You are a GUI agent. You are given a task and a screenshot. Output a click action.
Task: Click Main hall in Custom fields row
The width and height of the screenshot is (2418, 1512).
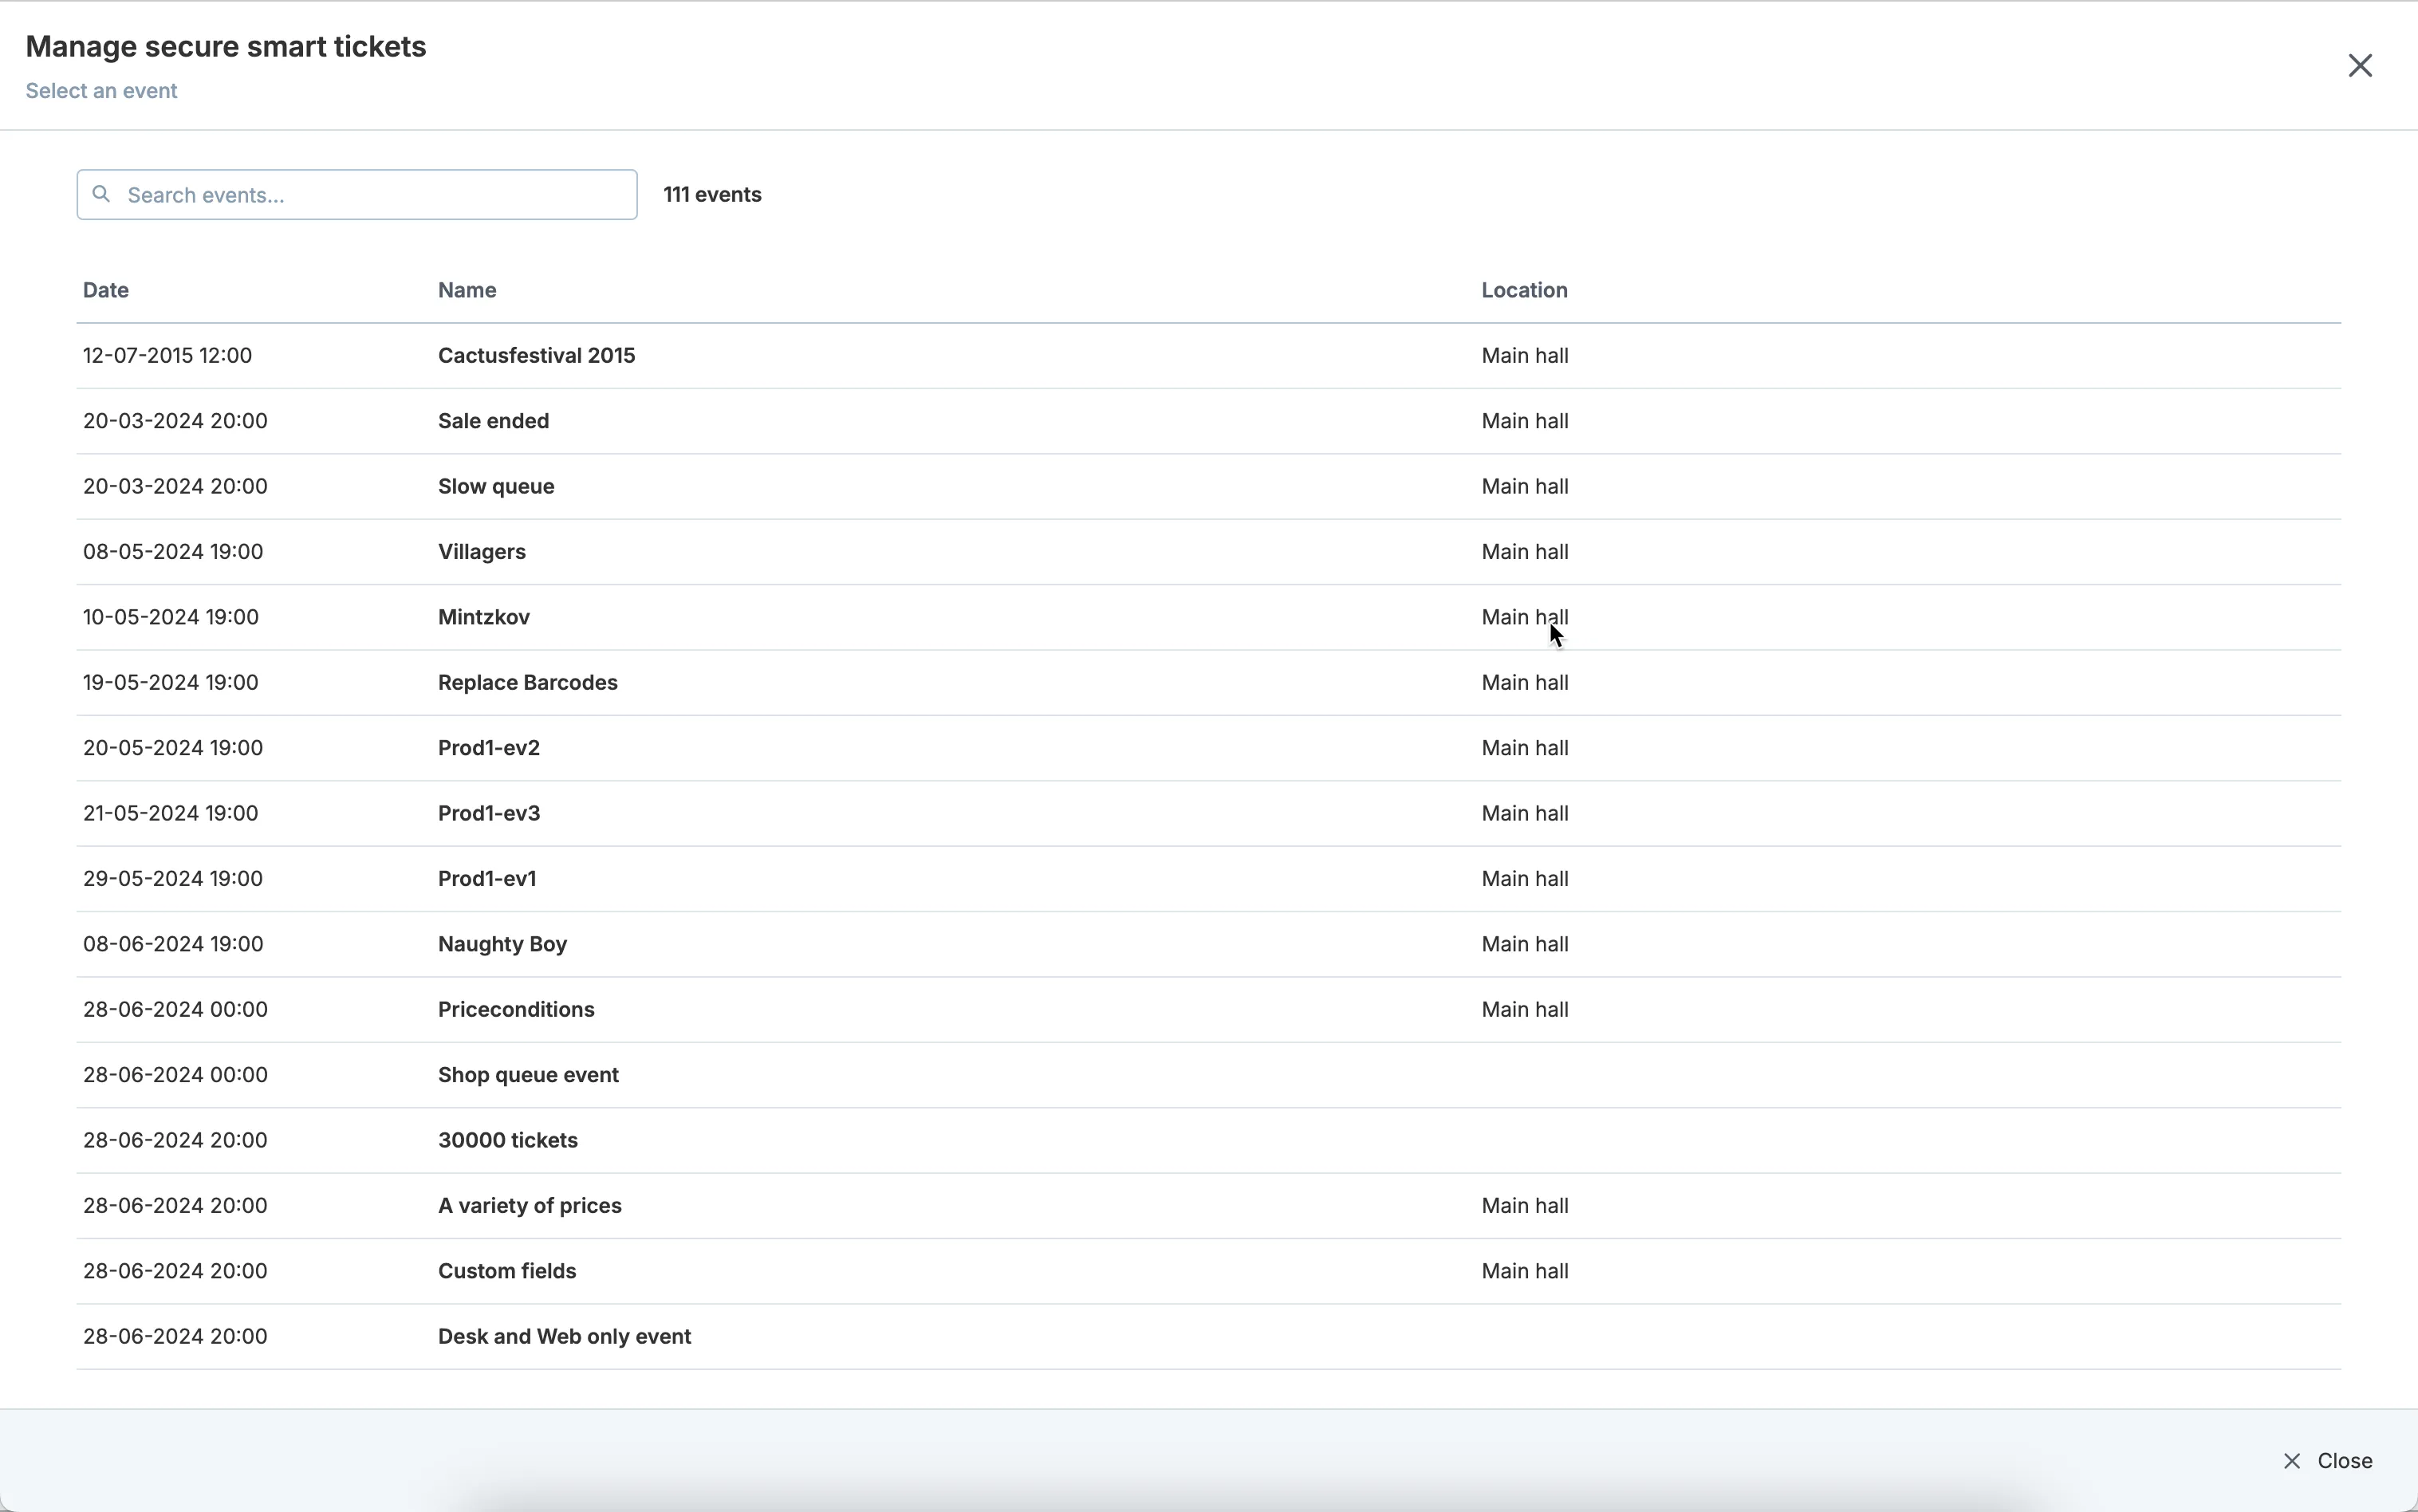point(1524,1271)
